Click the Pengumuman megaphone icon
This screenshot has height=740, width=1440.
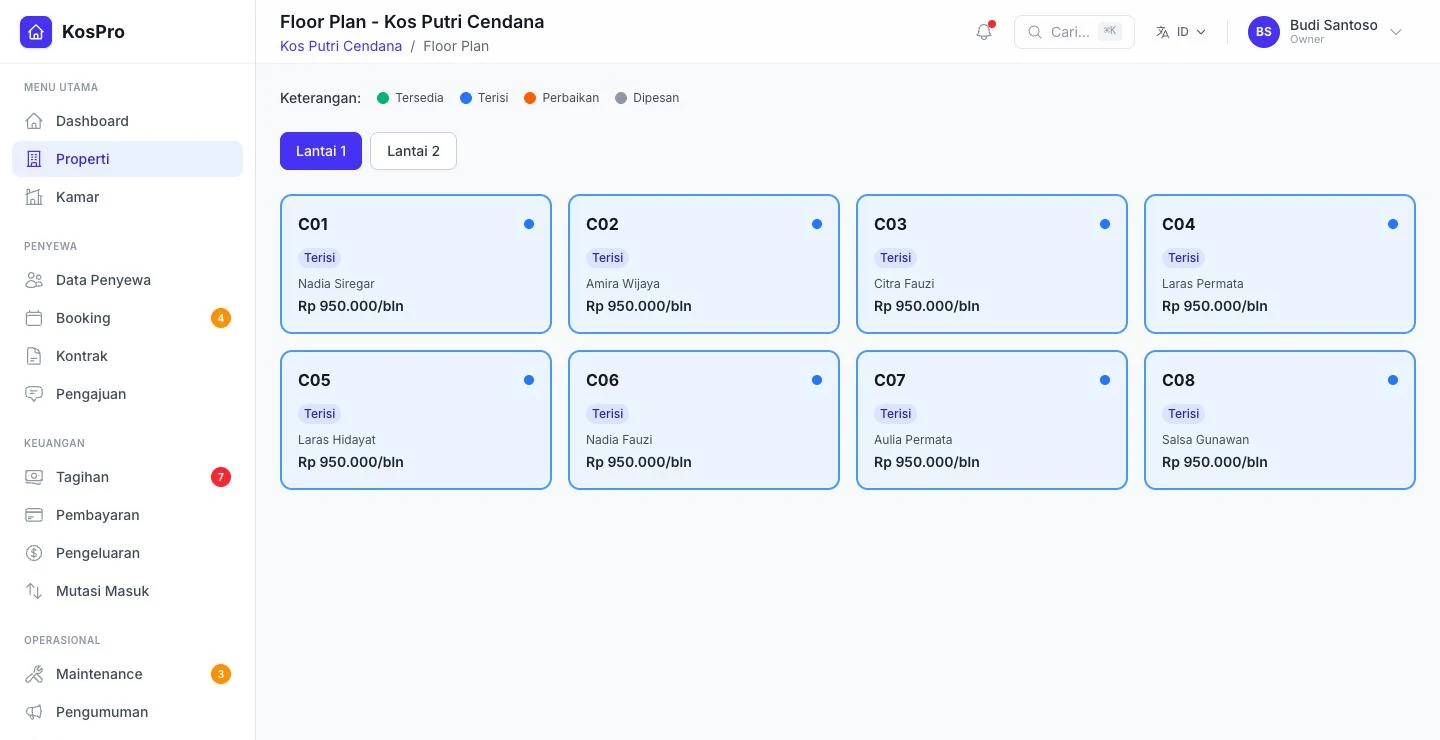[34, 712]
